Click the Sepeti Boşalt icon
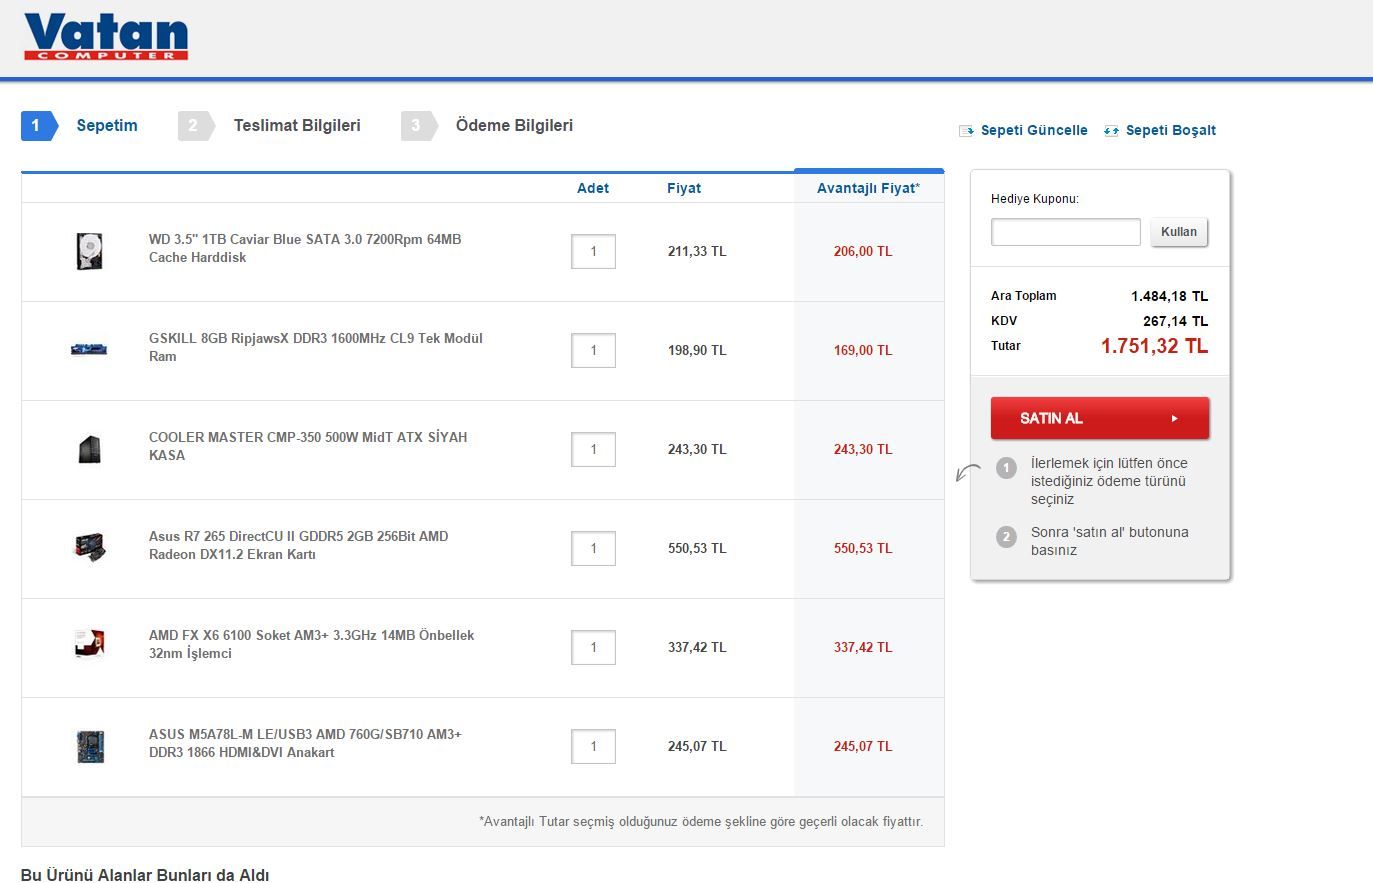 coord(1111,131)
